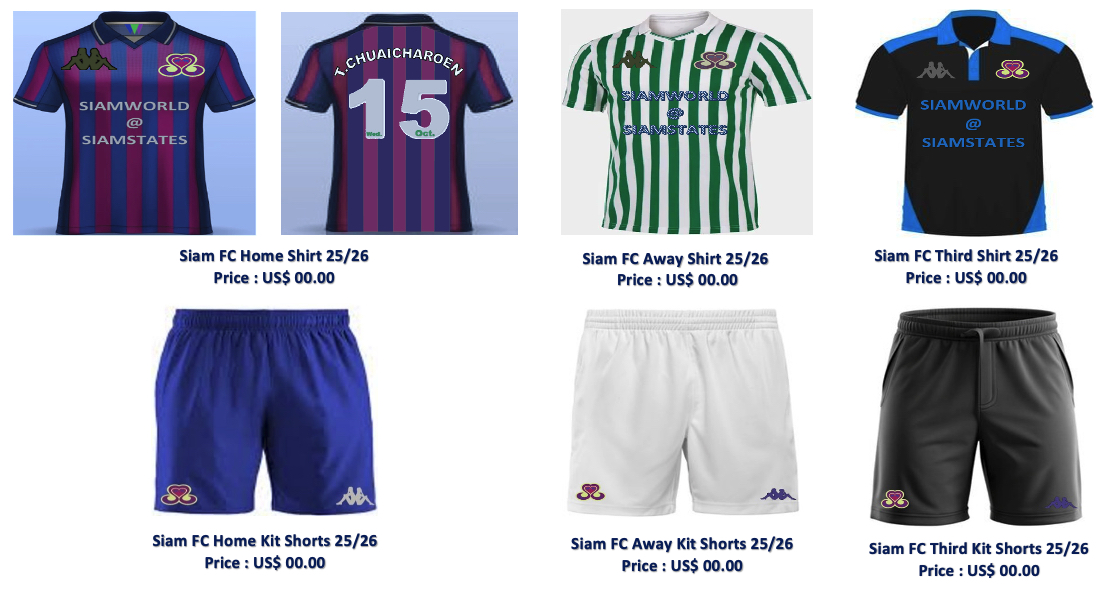Click the heart crest on the away shirt
This screenshot has height=593, width=1119.
714,61
